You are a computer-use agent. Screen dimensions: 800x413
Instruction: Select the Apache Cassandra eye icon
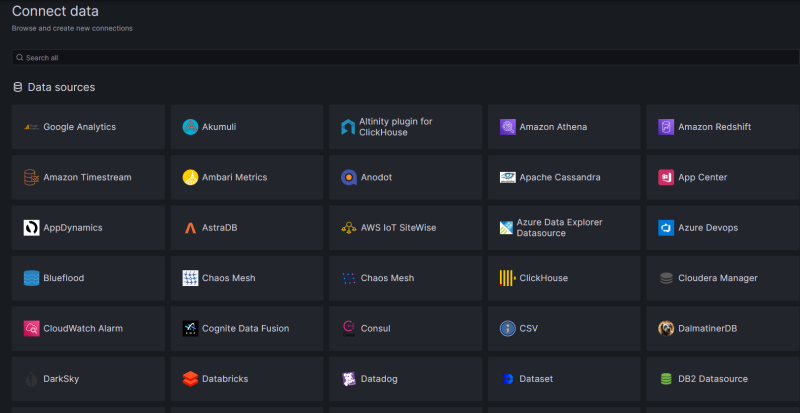click(508, 177)
